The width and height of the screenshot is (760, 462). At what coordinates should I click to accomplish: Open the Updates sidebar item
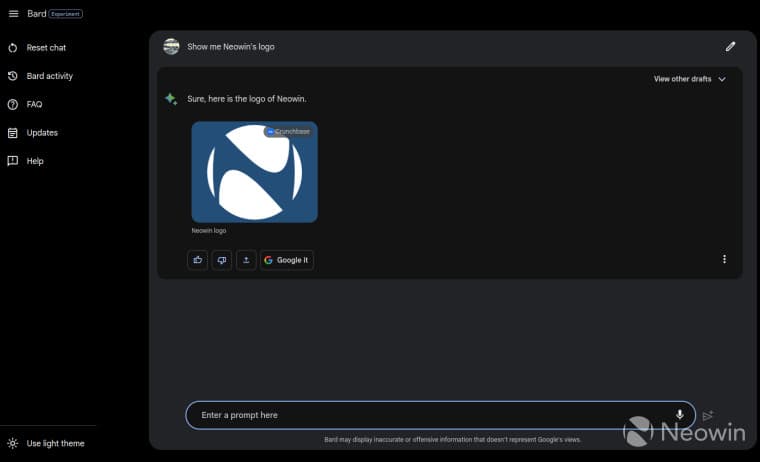42,133
